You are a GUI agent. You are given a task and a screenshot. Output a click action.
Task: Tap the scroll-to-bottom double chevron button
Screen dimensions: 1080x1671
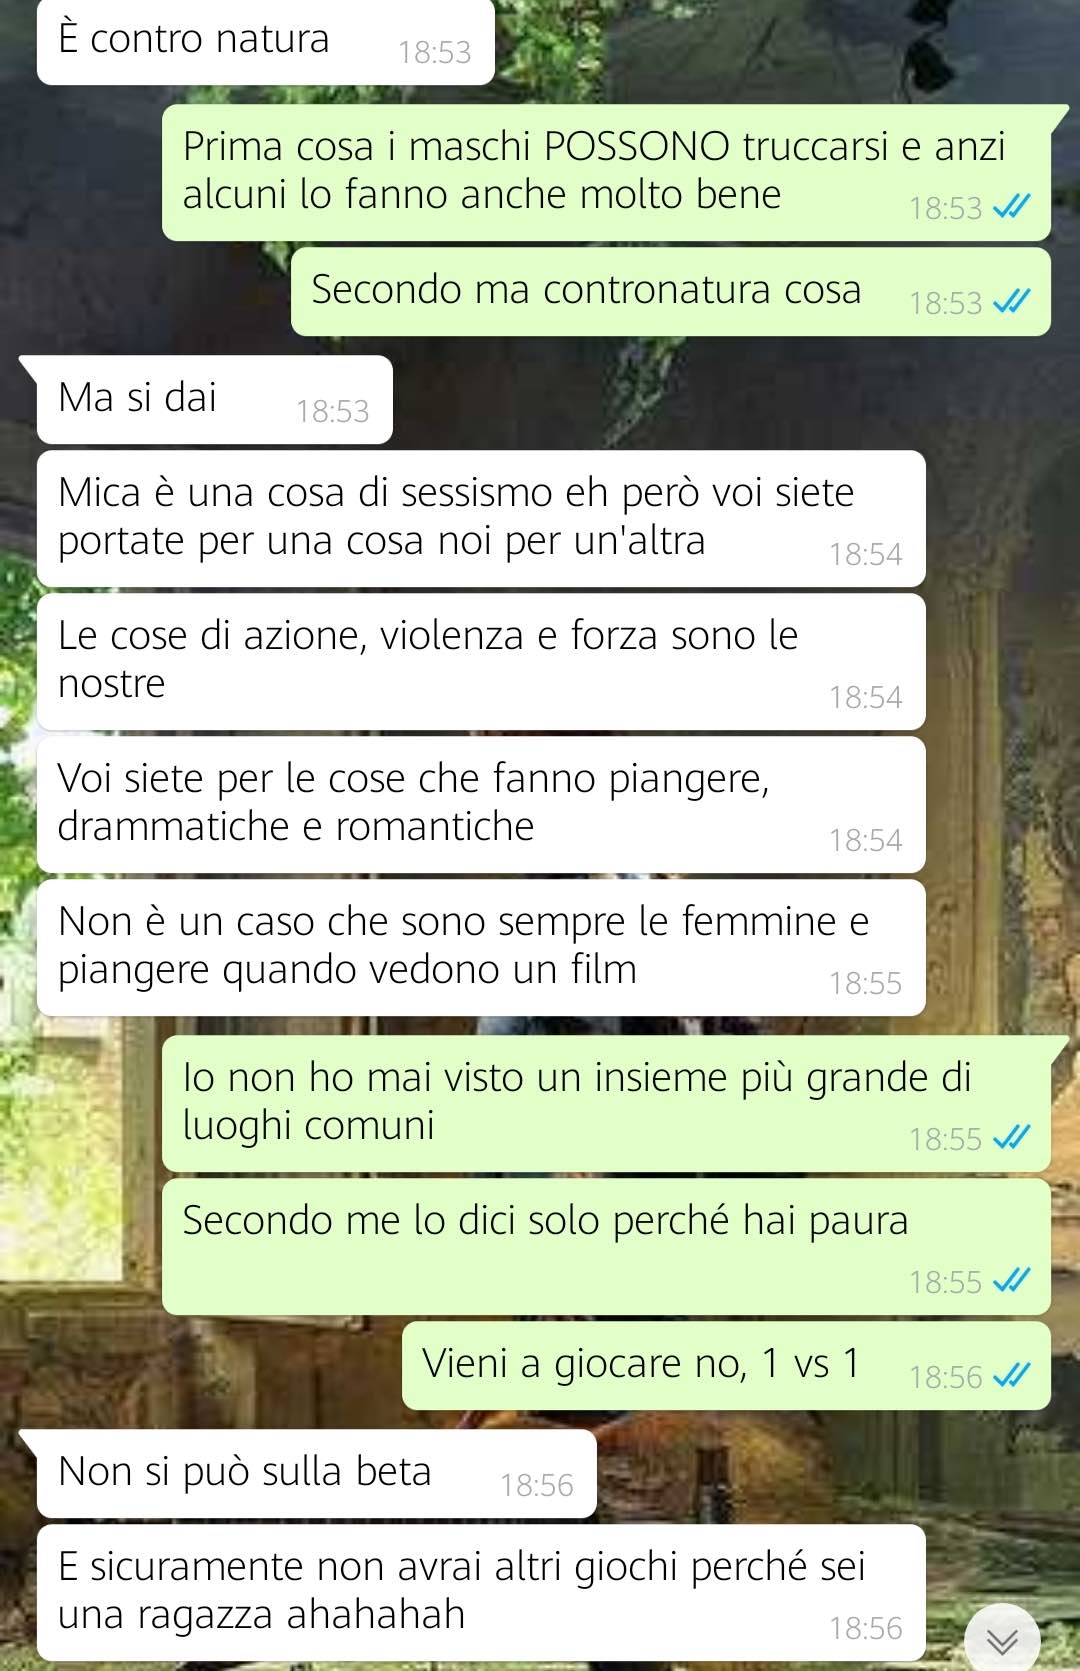[x=1002, y=1640]
